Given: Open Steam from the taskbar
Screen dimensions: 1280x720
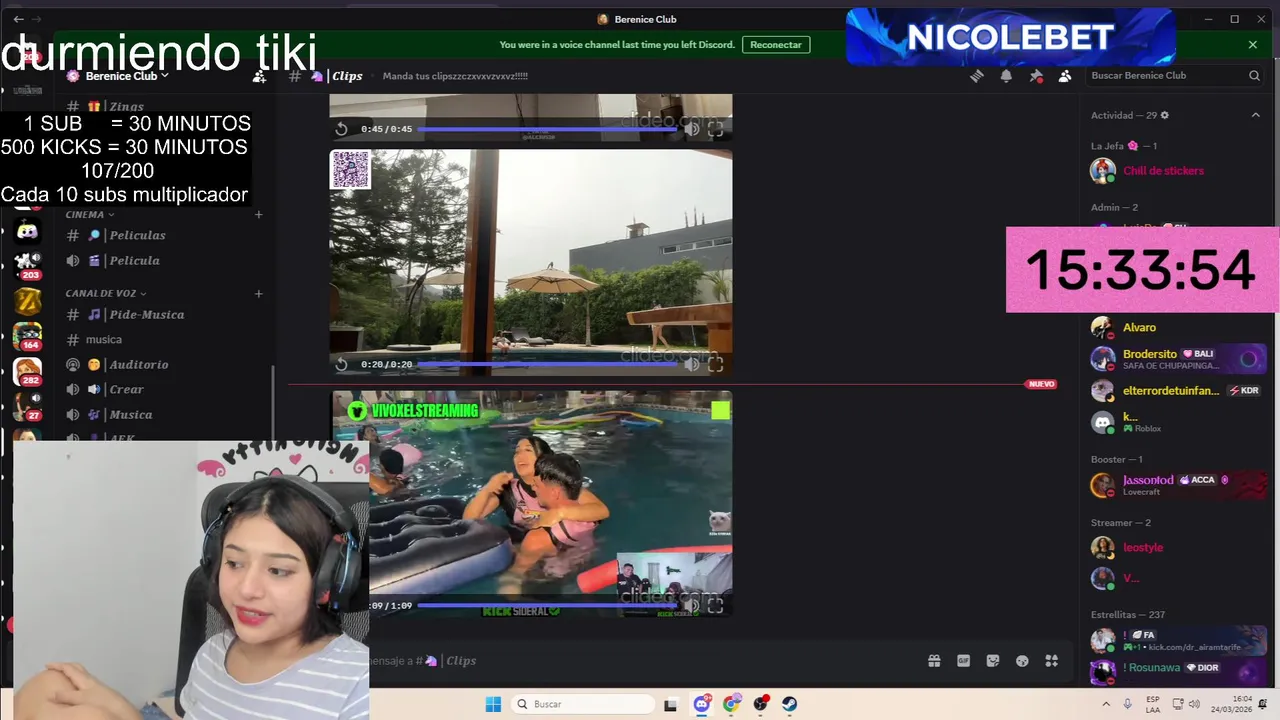Looking at the screenshot, I should click(790, 704).
